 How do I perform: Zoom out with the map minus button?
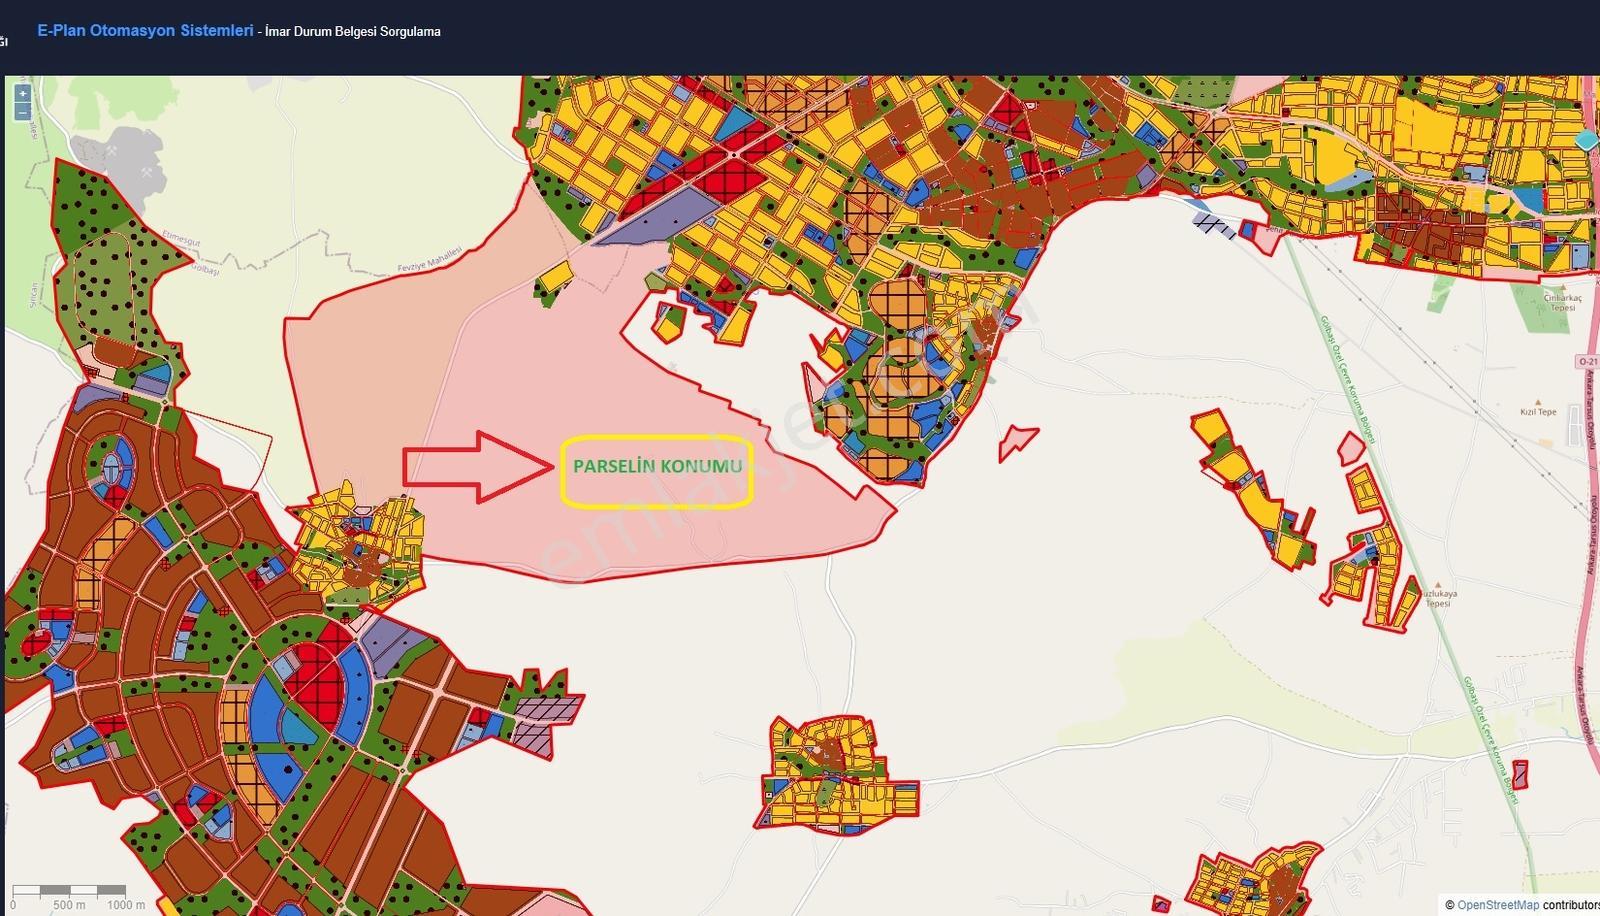click(x=23, y=112)
